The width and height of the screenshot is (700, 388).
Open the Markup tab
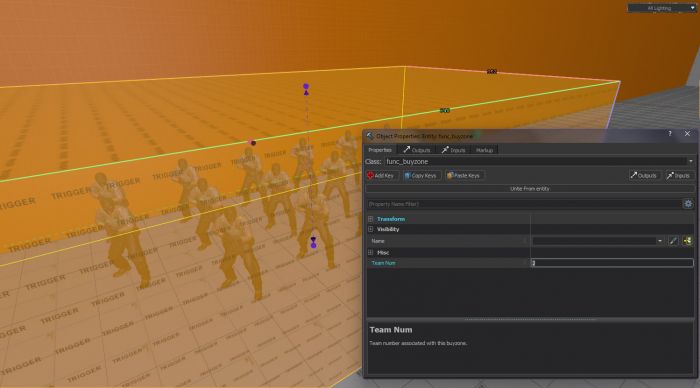coord(484,150)
